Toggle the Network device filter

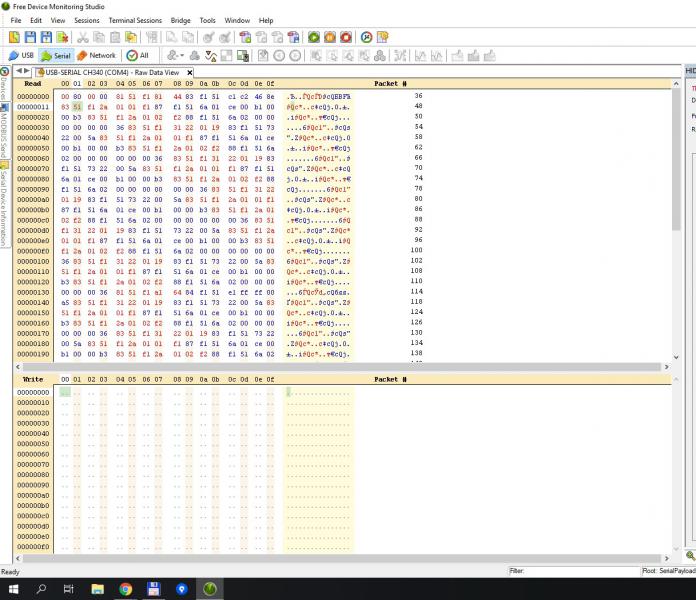tap(96, 55)
